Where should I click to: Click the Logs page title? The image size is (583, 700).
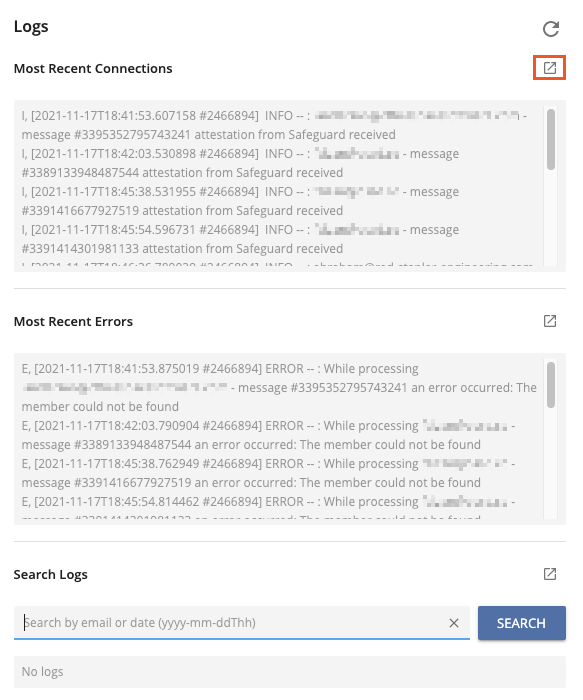(31, 26)
